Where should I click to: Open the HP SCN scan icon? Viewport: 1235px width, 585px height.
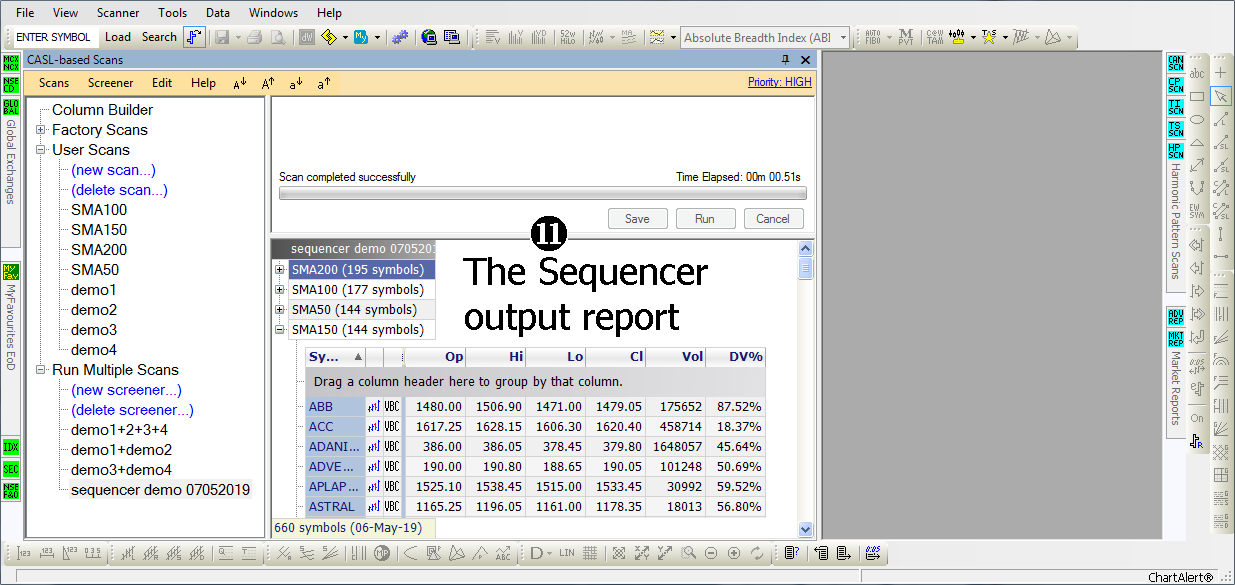pos(1176,151)
